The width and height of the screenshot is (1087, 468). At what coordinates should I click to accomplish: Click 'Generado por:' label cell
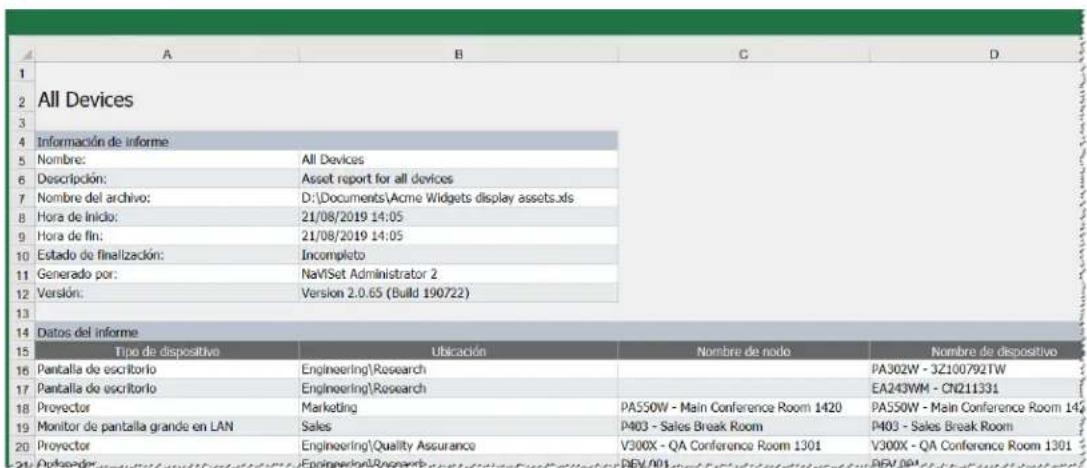[166, 275]
